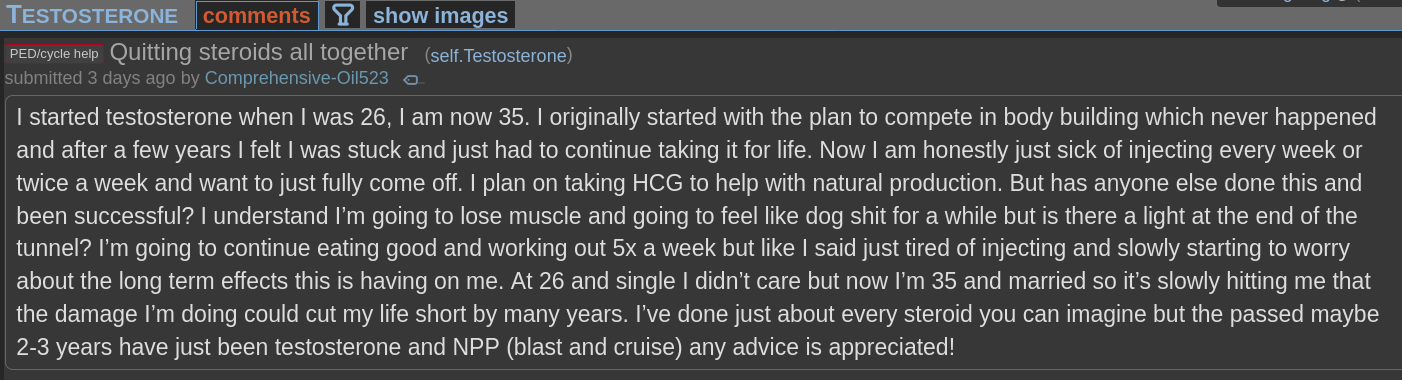The height and width of the screenshot is (380, 1402).
Task: Click the first line of the self-text box
Action: (697, 118)
